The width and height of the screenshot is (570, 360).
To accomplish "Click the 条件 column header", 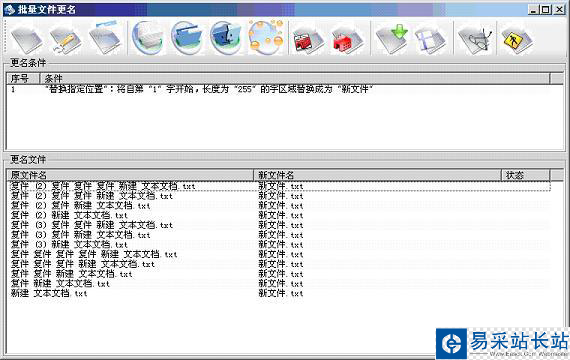I will pos(295,78).
